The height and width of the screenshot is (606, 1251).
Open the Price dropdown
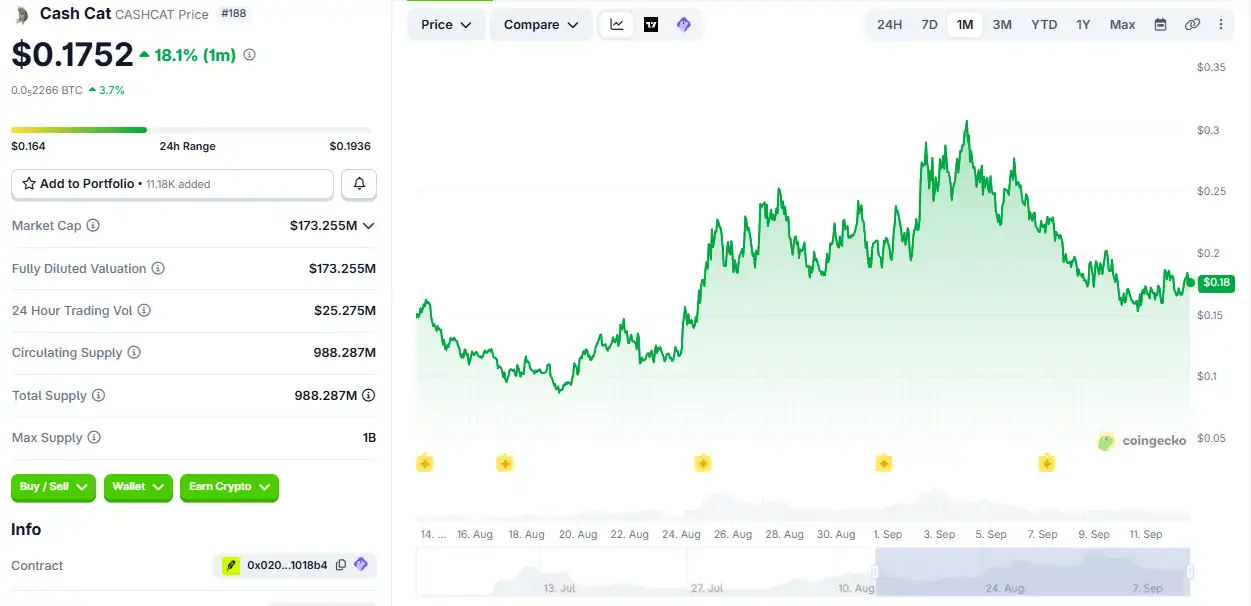pos(447,24)
